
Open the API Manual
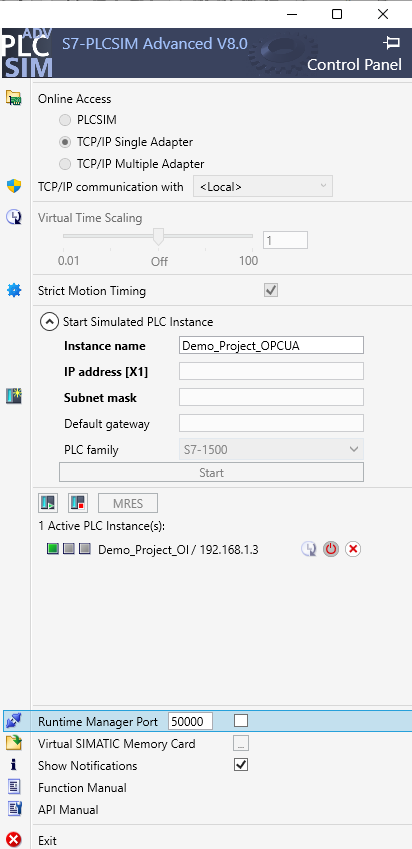point(68,809)
